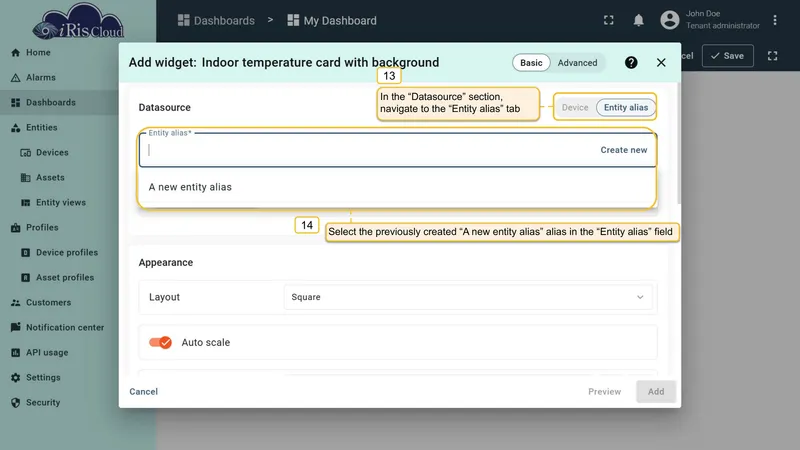
Task: Click the Customers people icon
Action: point(15,303)
